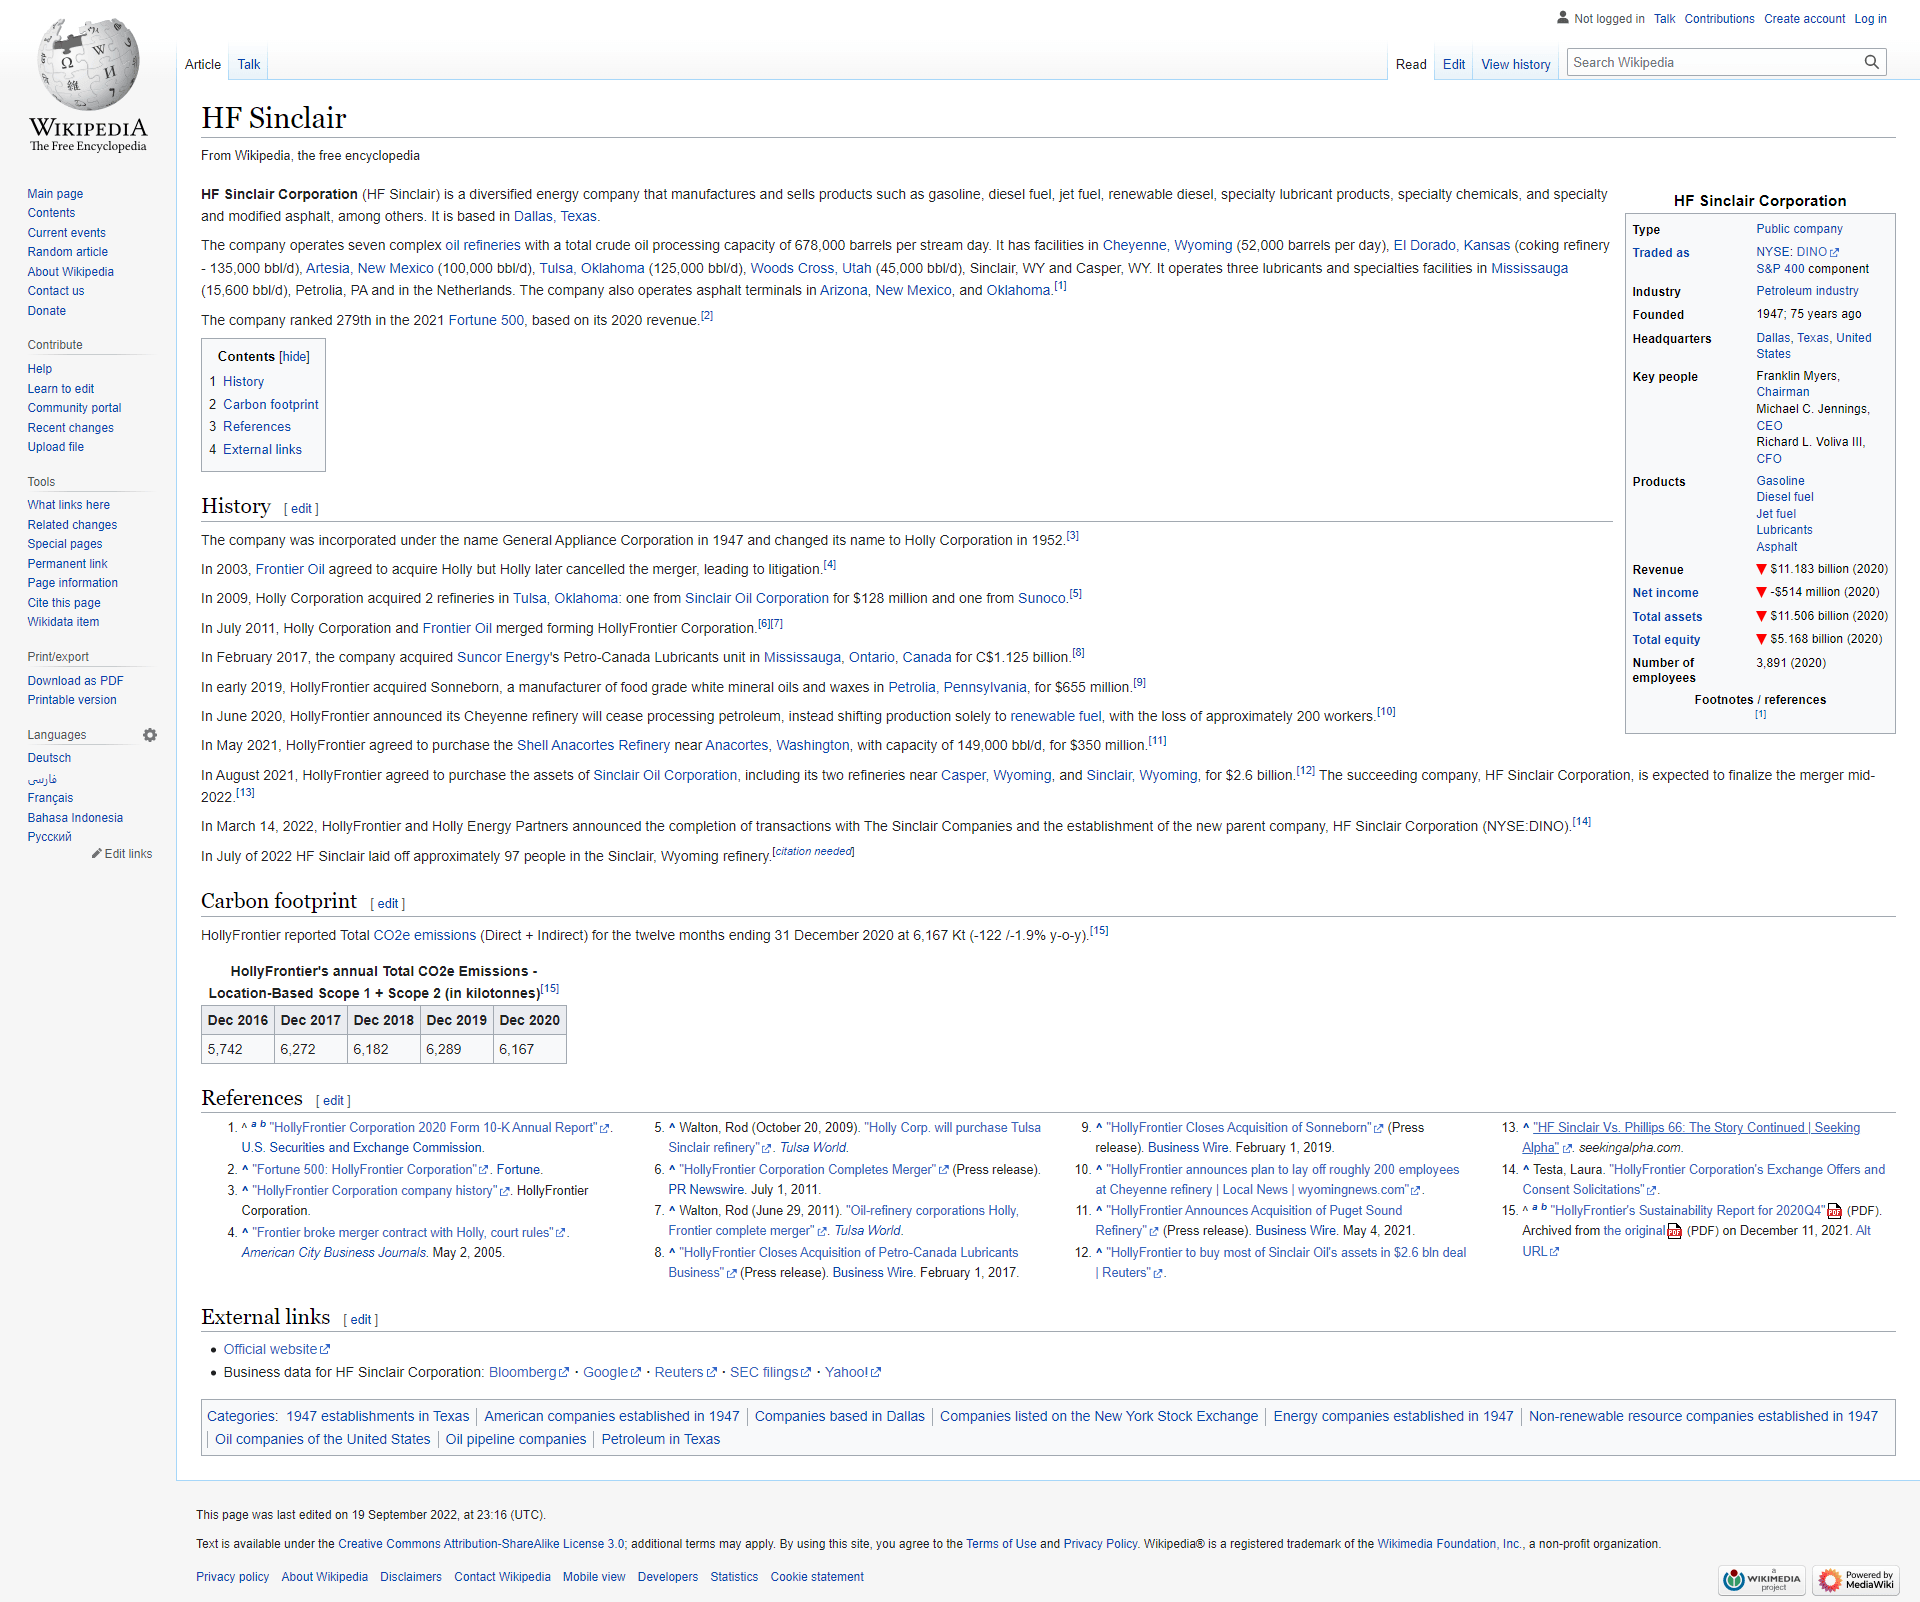Image resolution: width=1920 pixels, height=1602 pixels.
Task: Click external link icon after NYSE: DINO
Action: point(1835,252)
